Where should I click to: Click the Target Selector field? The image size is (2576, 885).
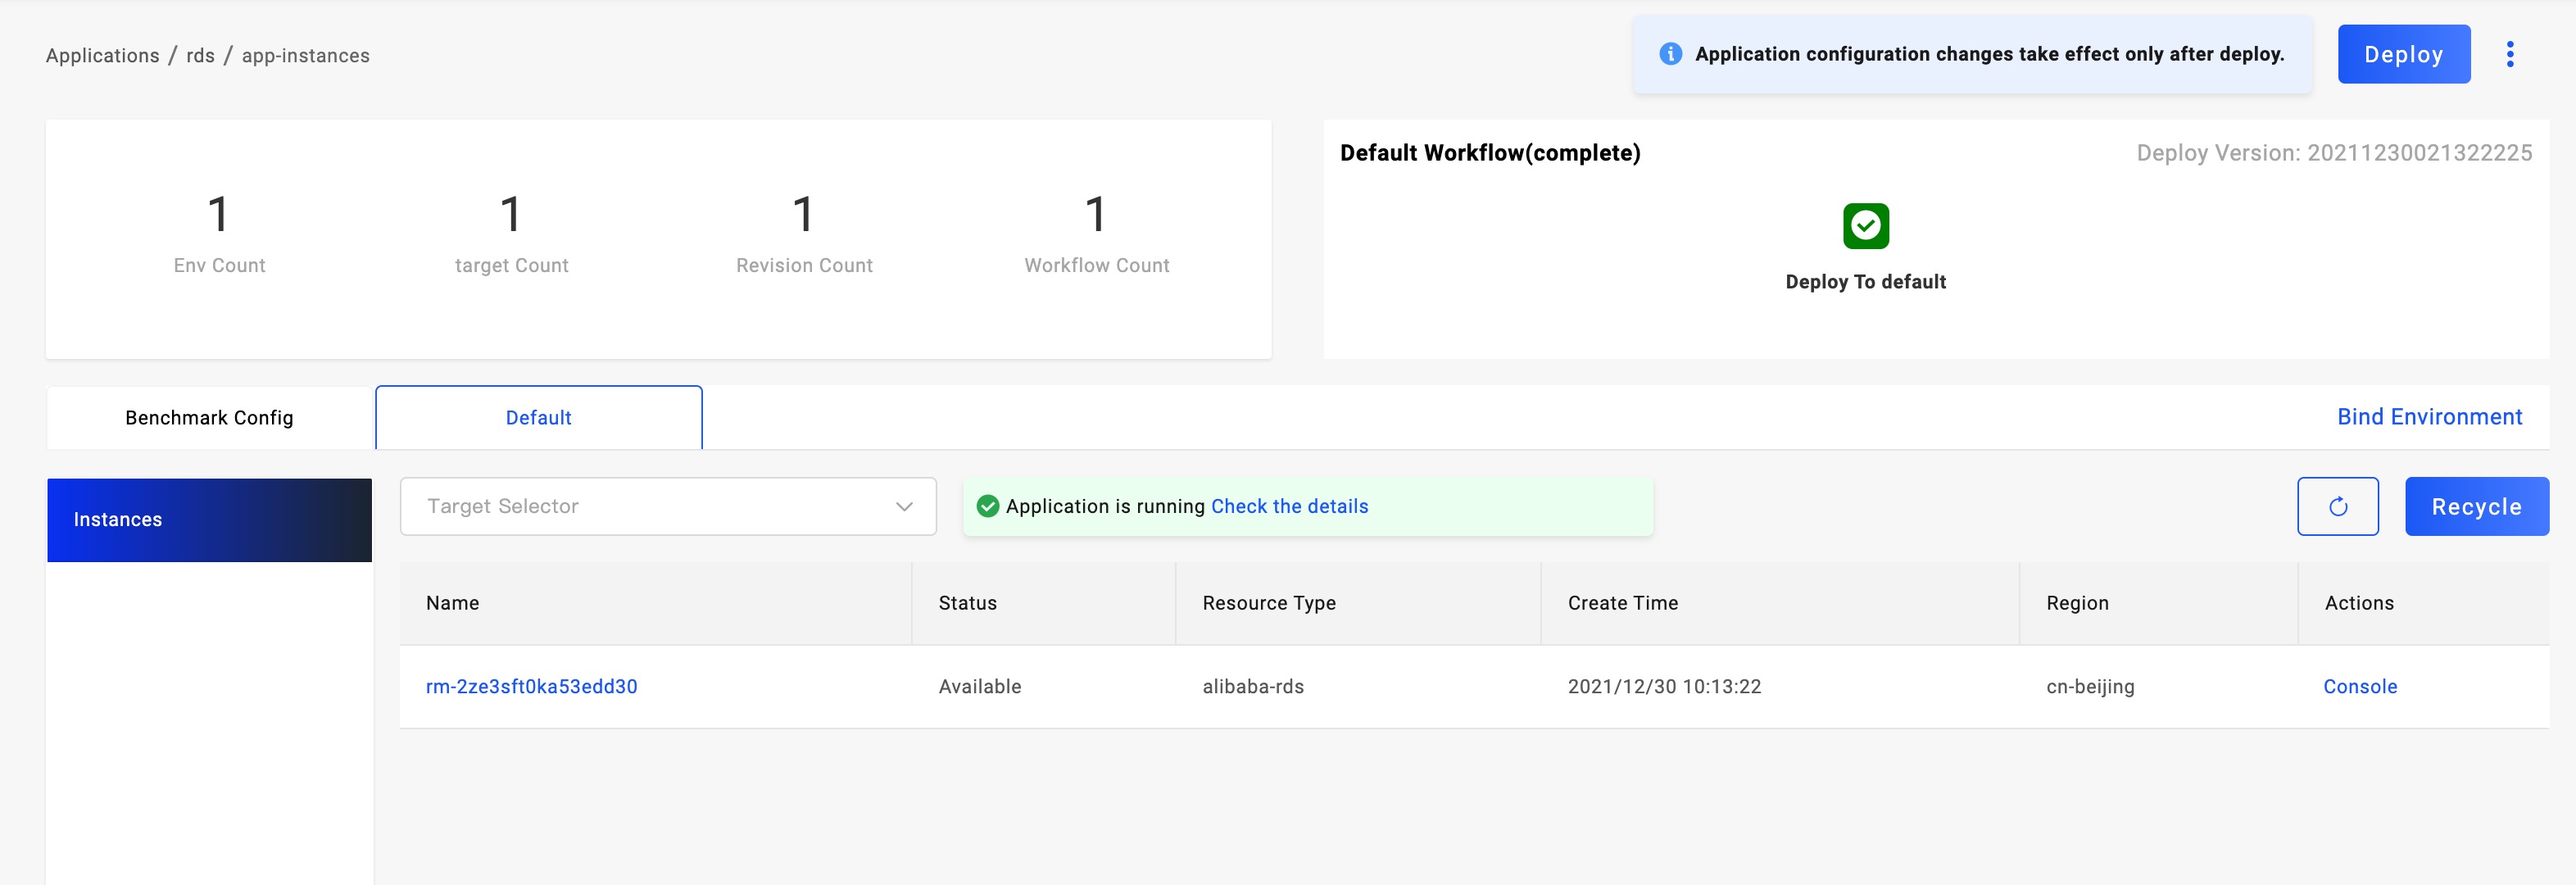pos(640,506)
